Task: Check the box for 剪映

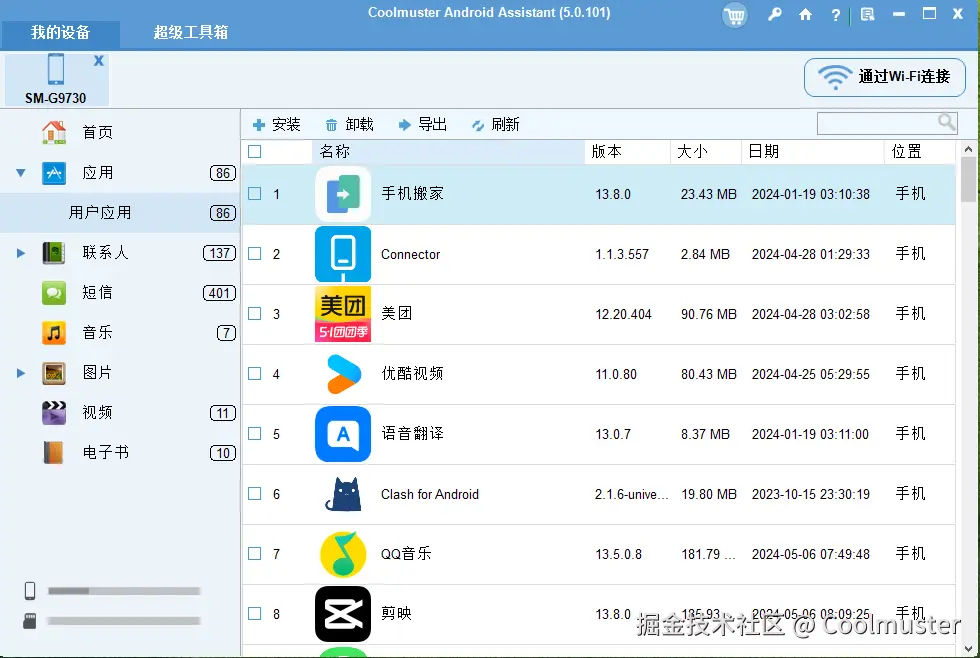Action: pyautogui.click(x=254, y=614)
